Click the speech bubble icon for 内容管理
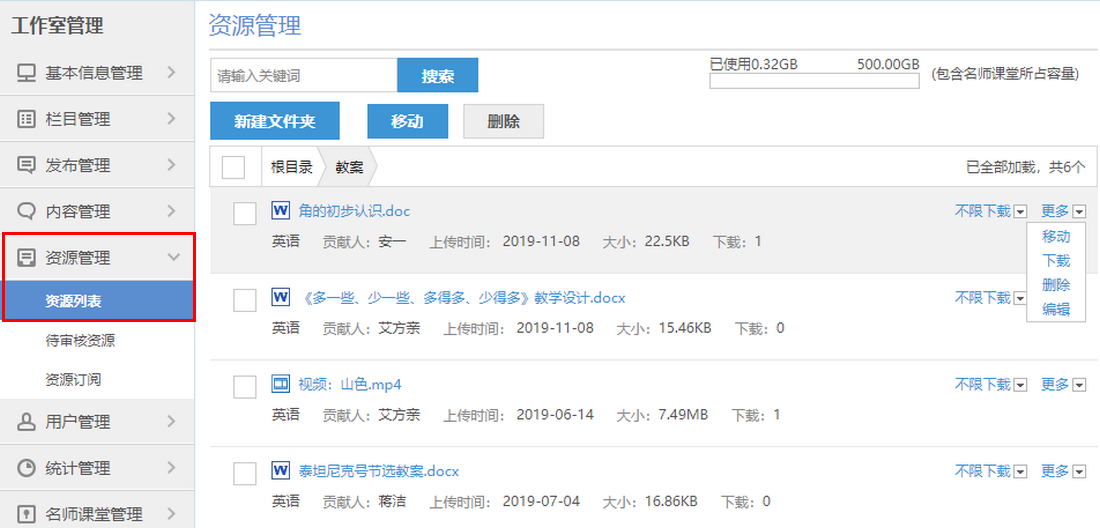 [27, 211]
